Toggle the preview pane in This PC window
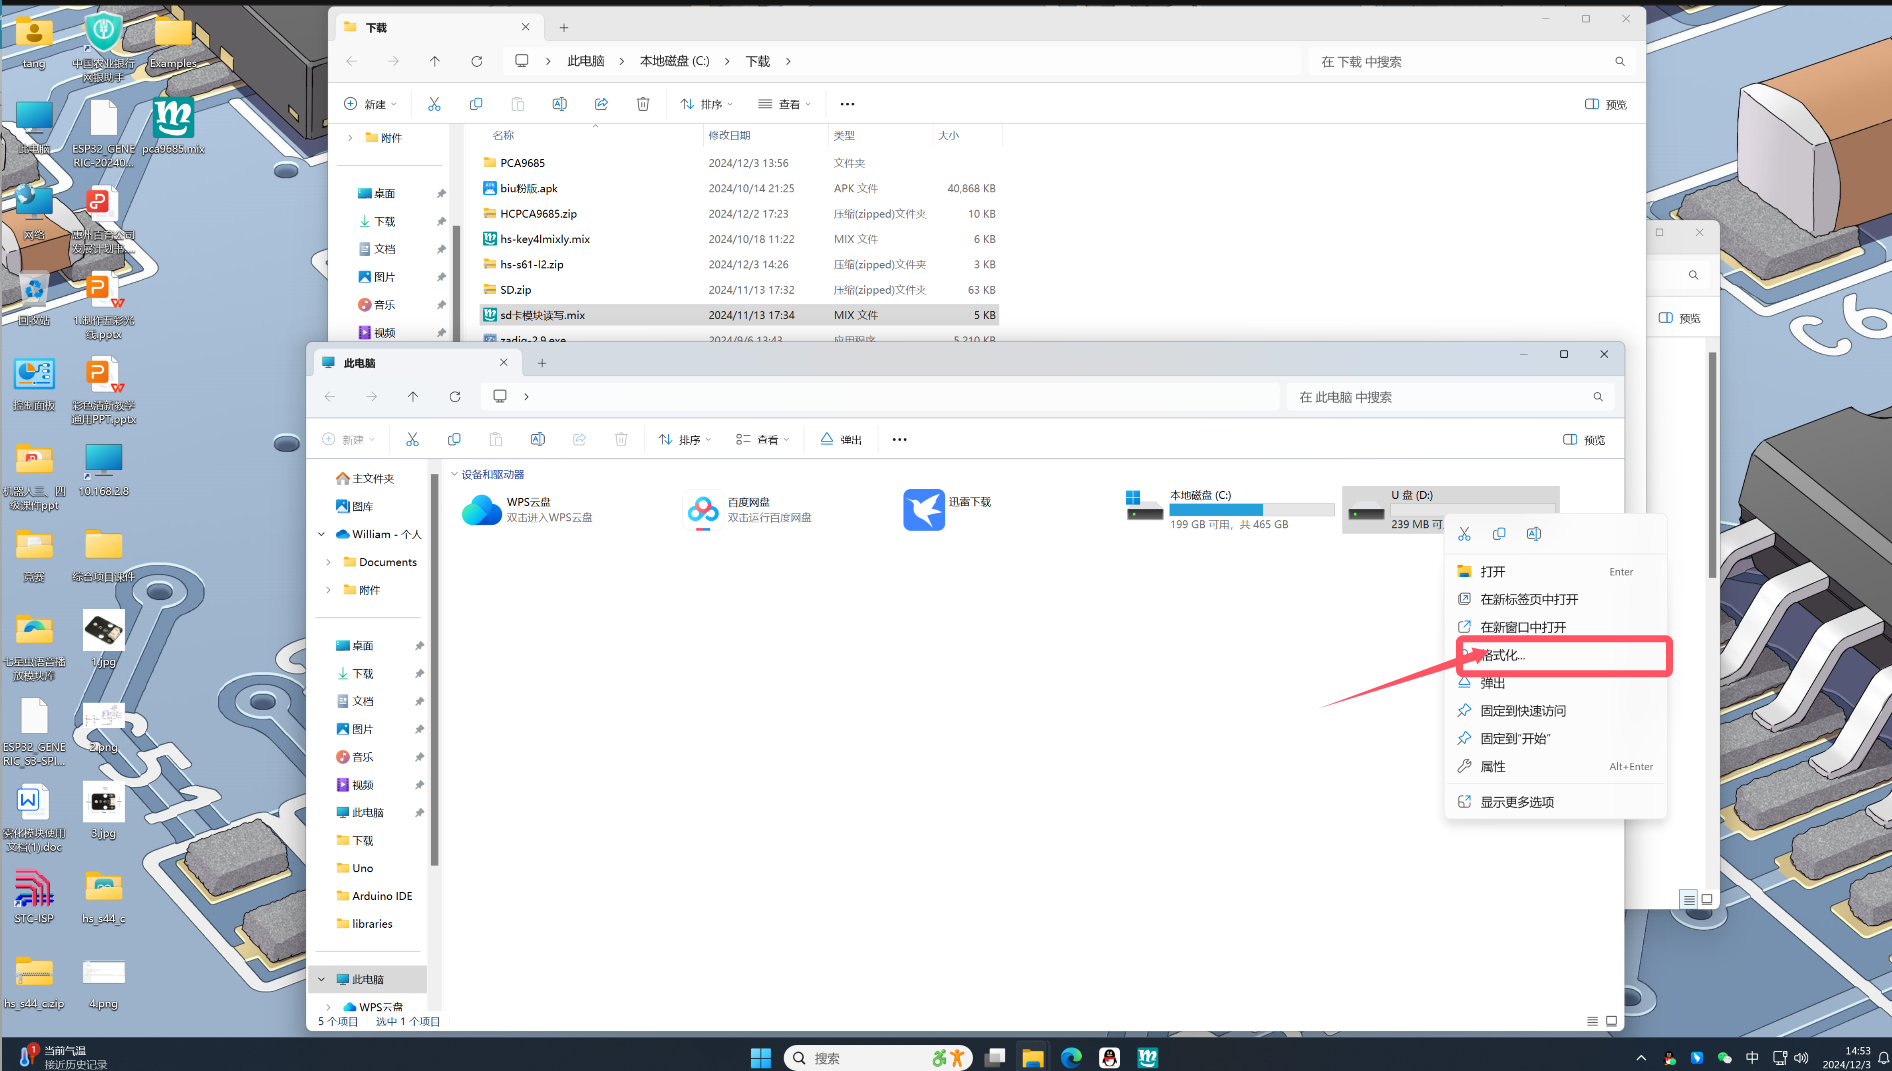Viewport: 1892px width, 1071px height. tap(1584, 440)
